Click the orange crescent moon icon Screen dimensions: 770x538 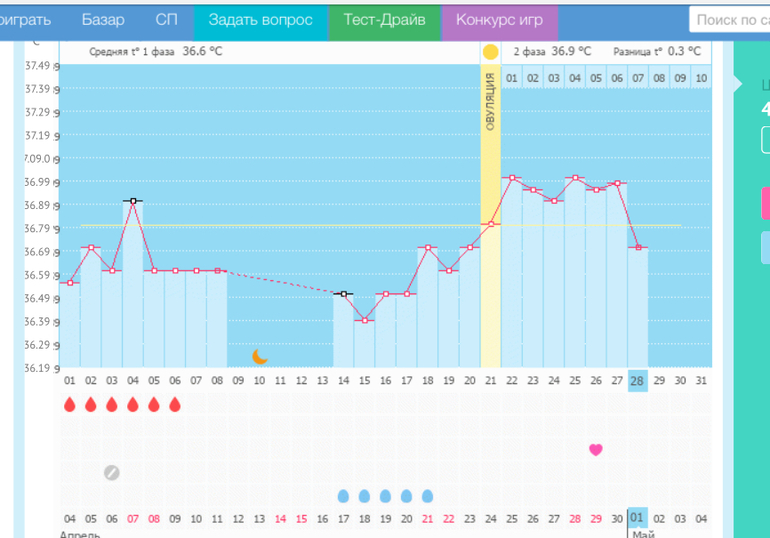pos(260,355)
